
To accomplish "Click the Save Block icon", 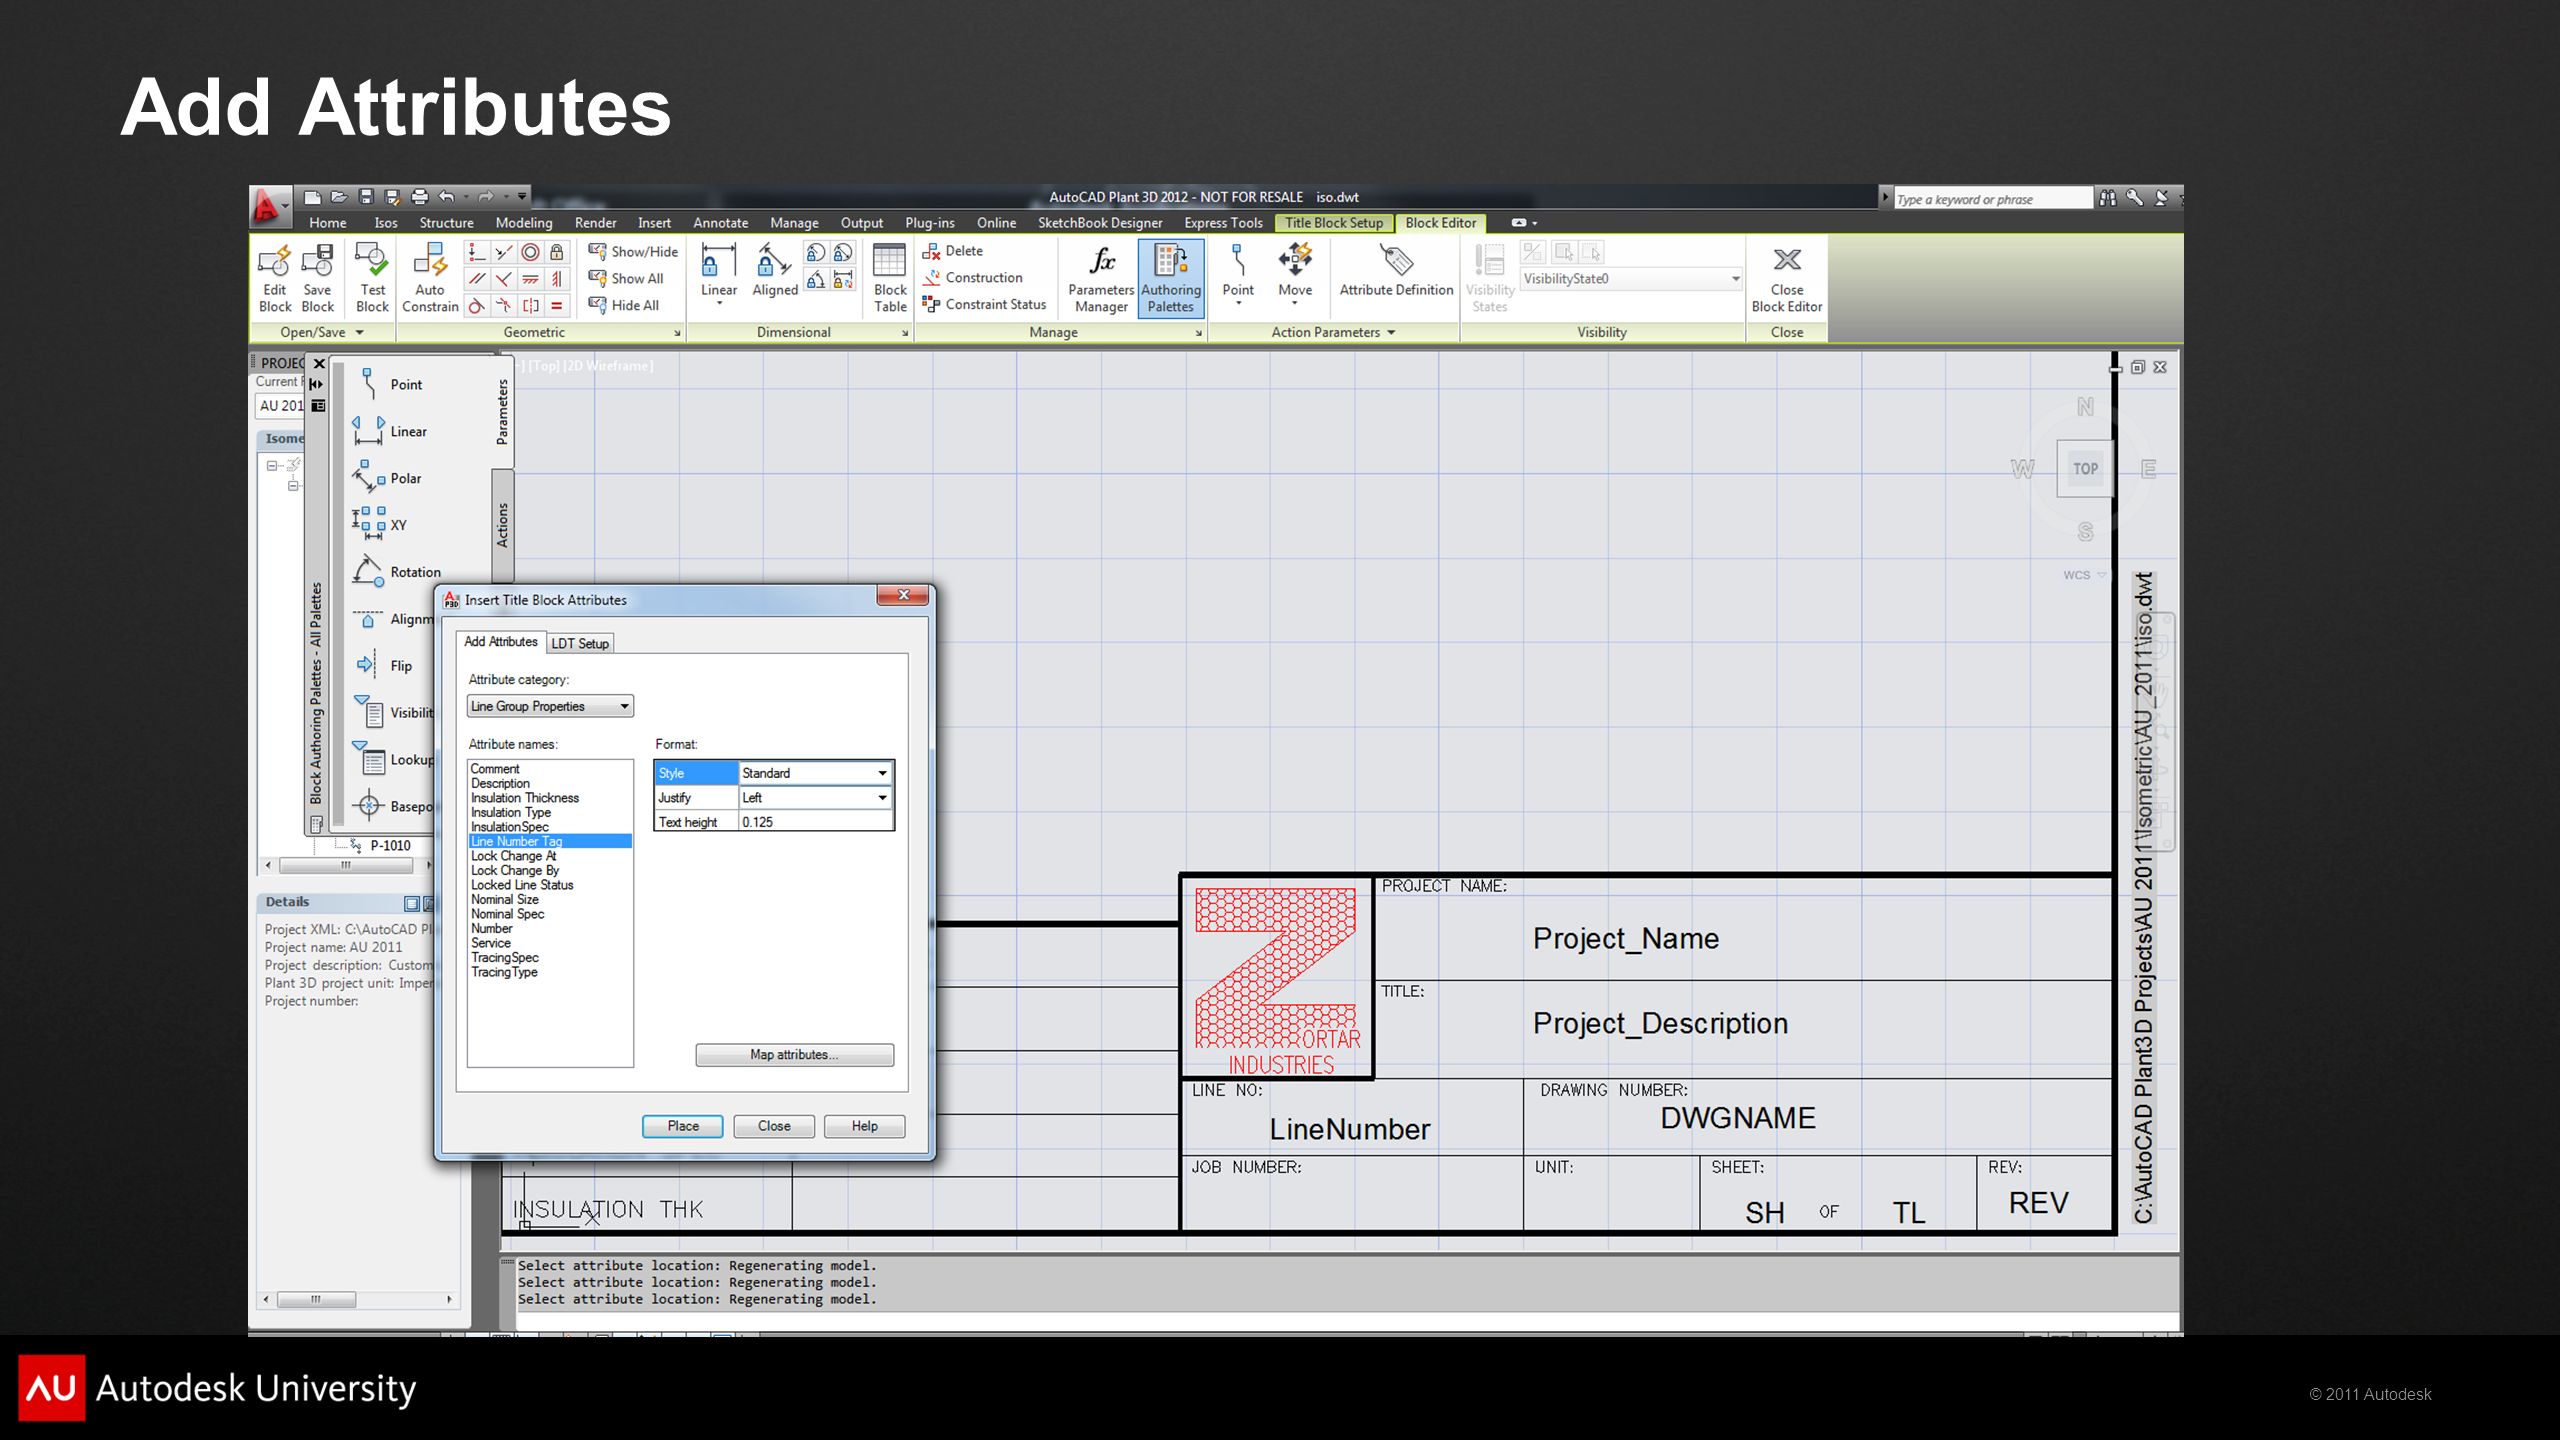I will pos(317,279).
